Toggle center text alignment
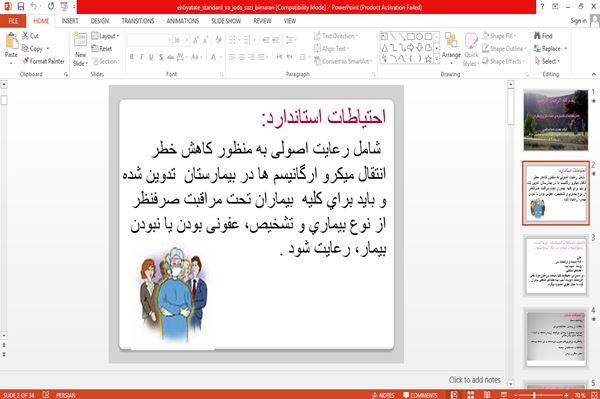The height and width of the screenshot is (399, 600). [x=241, y=57]
